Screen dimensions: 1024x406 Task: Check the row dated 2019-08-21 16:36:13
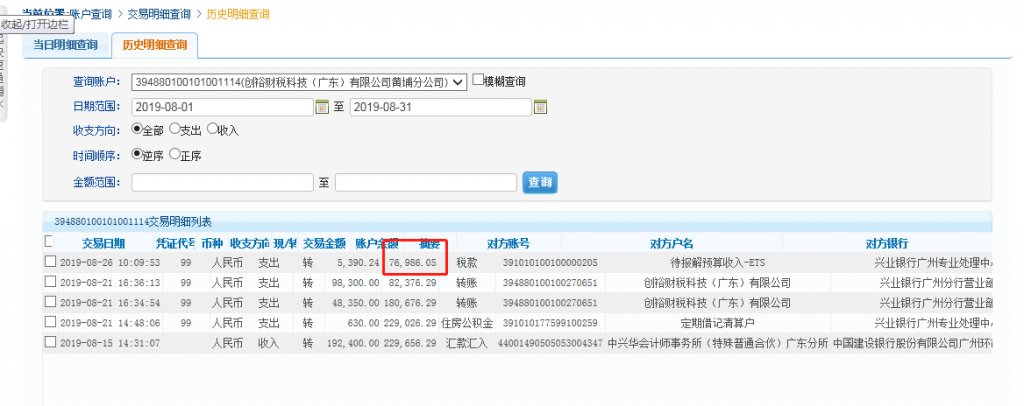coord(50,282)
